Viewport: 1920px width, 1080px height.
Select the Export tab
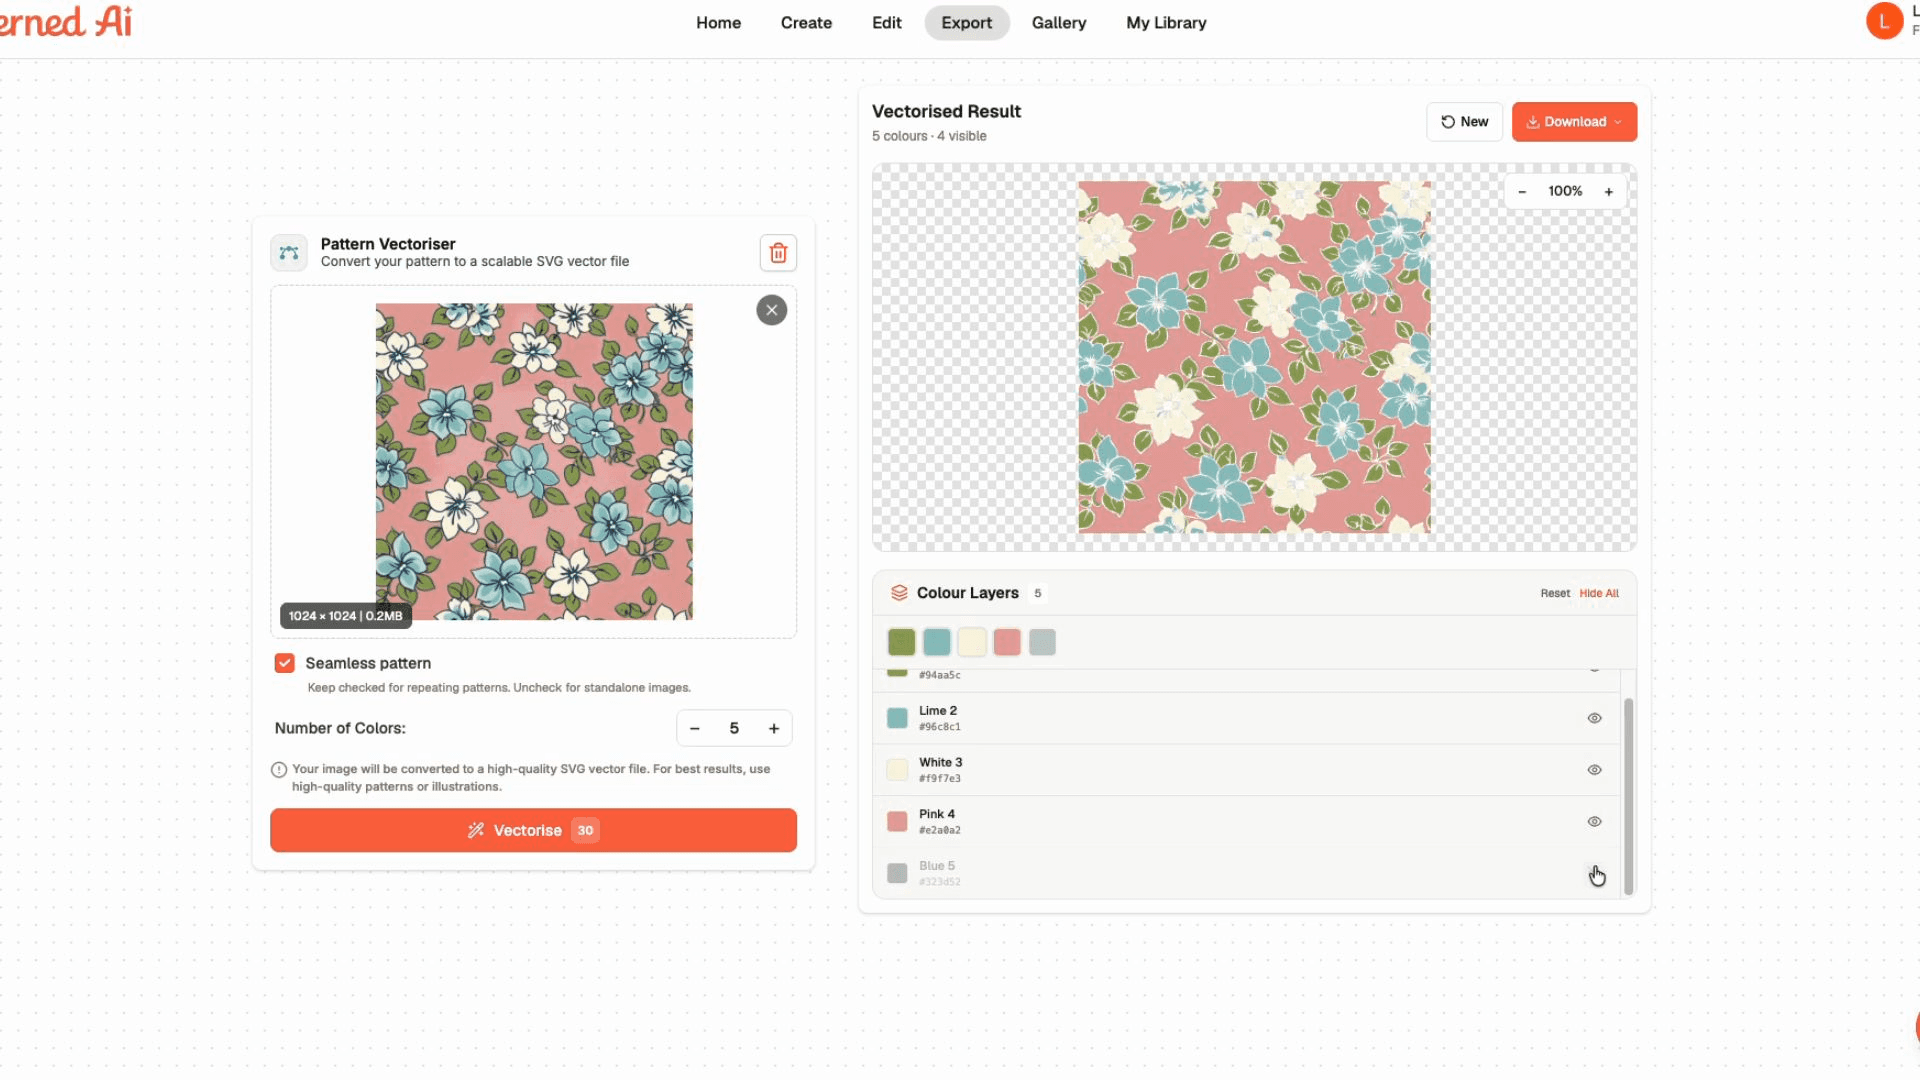(x=966, y=22)
